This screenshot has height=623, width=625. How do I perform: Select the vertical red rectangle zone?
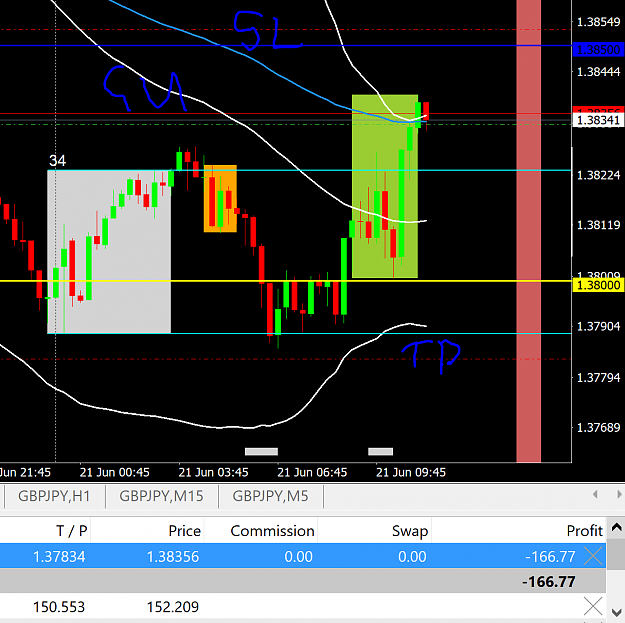(x=529, y=231)
